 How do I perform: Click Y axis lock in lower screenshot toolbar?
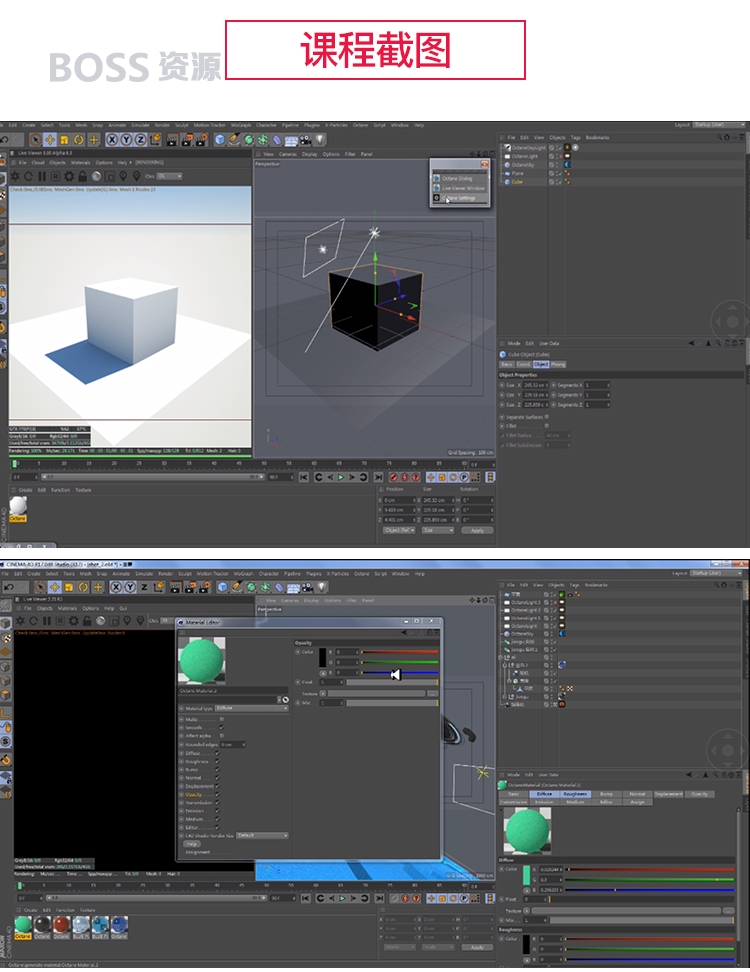tap(130, 586)
